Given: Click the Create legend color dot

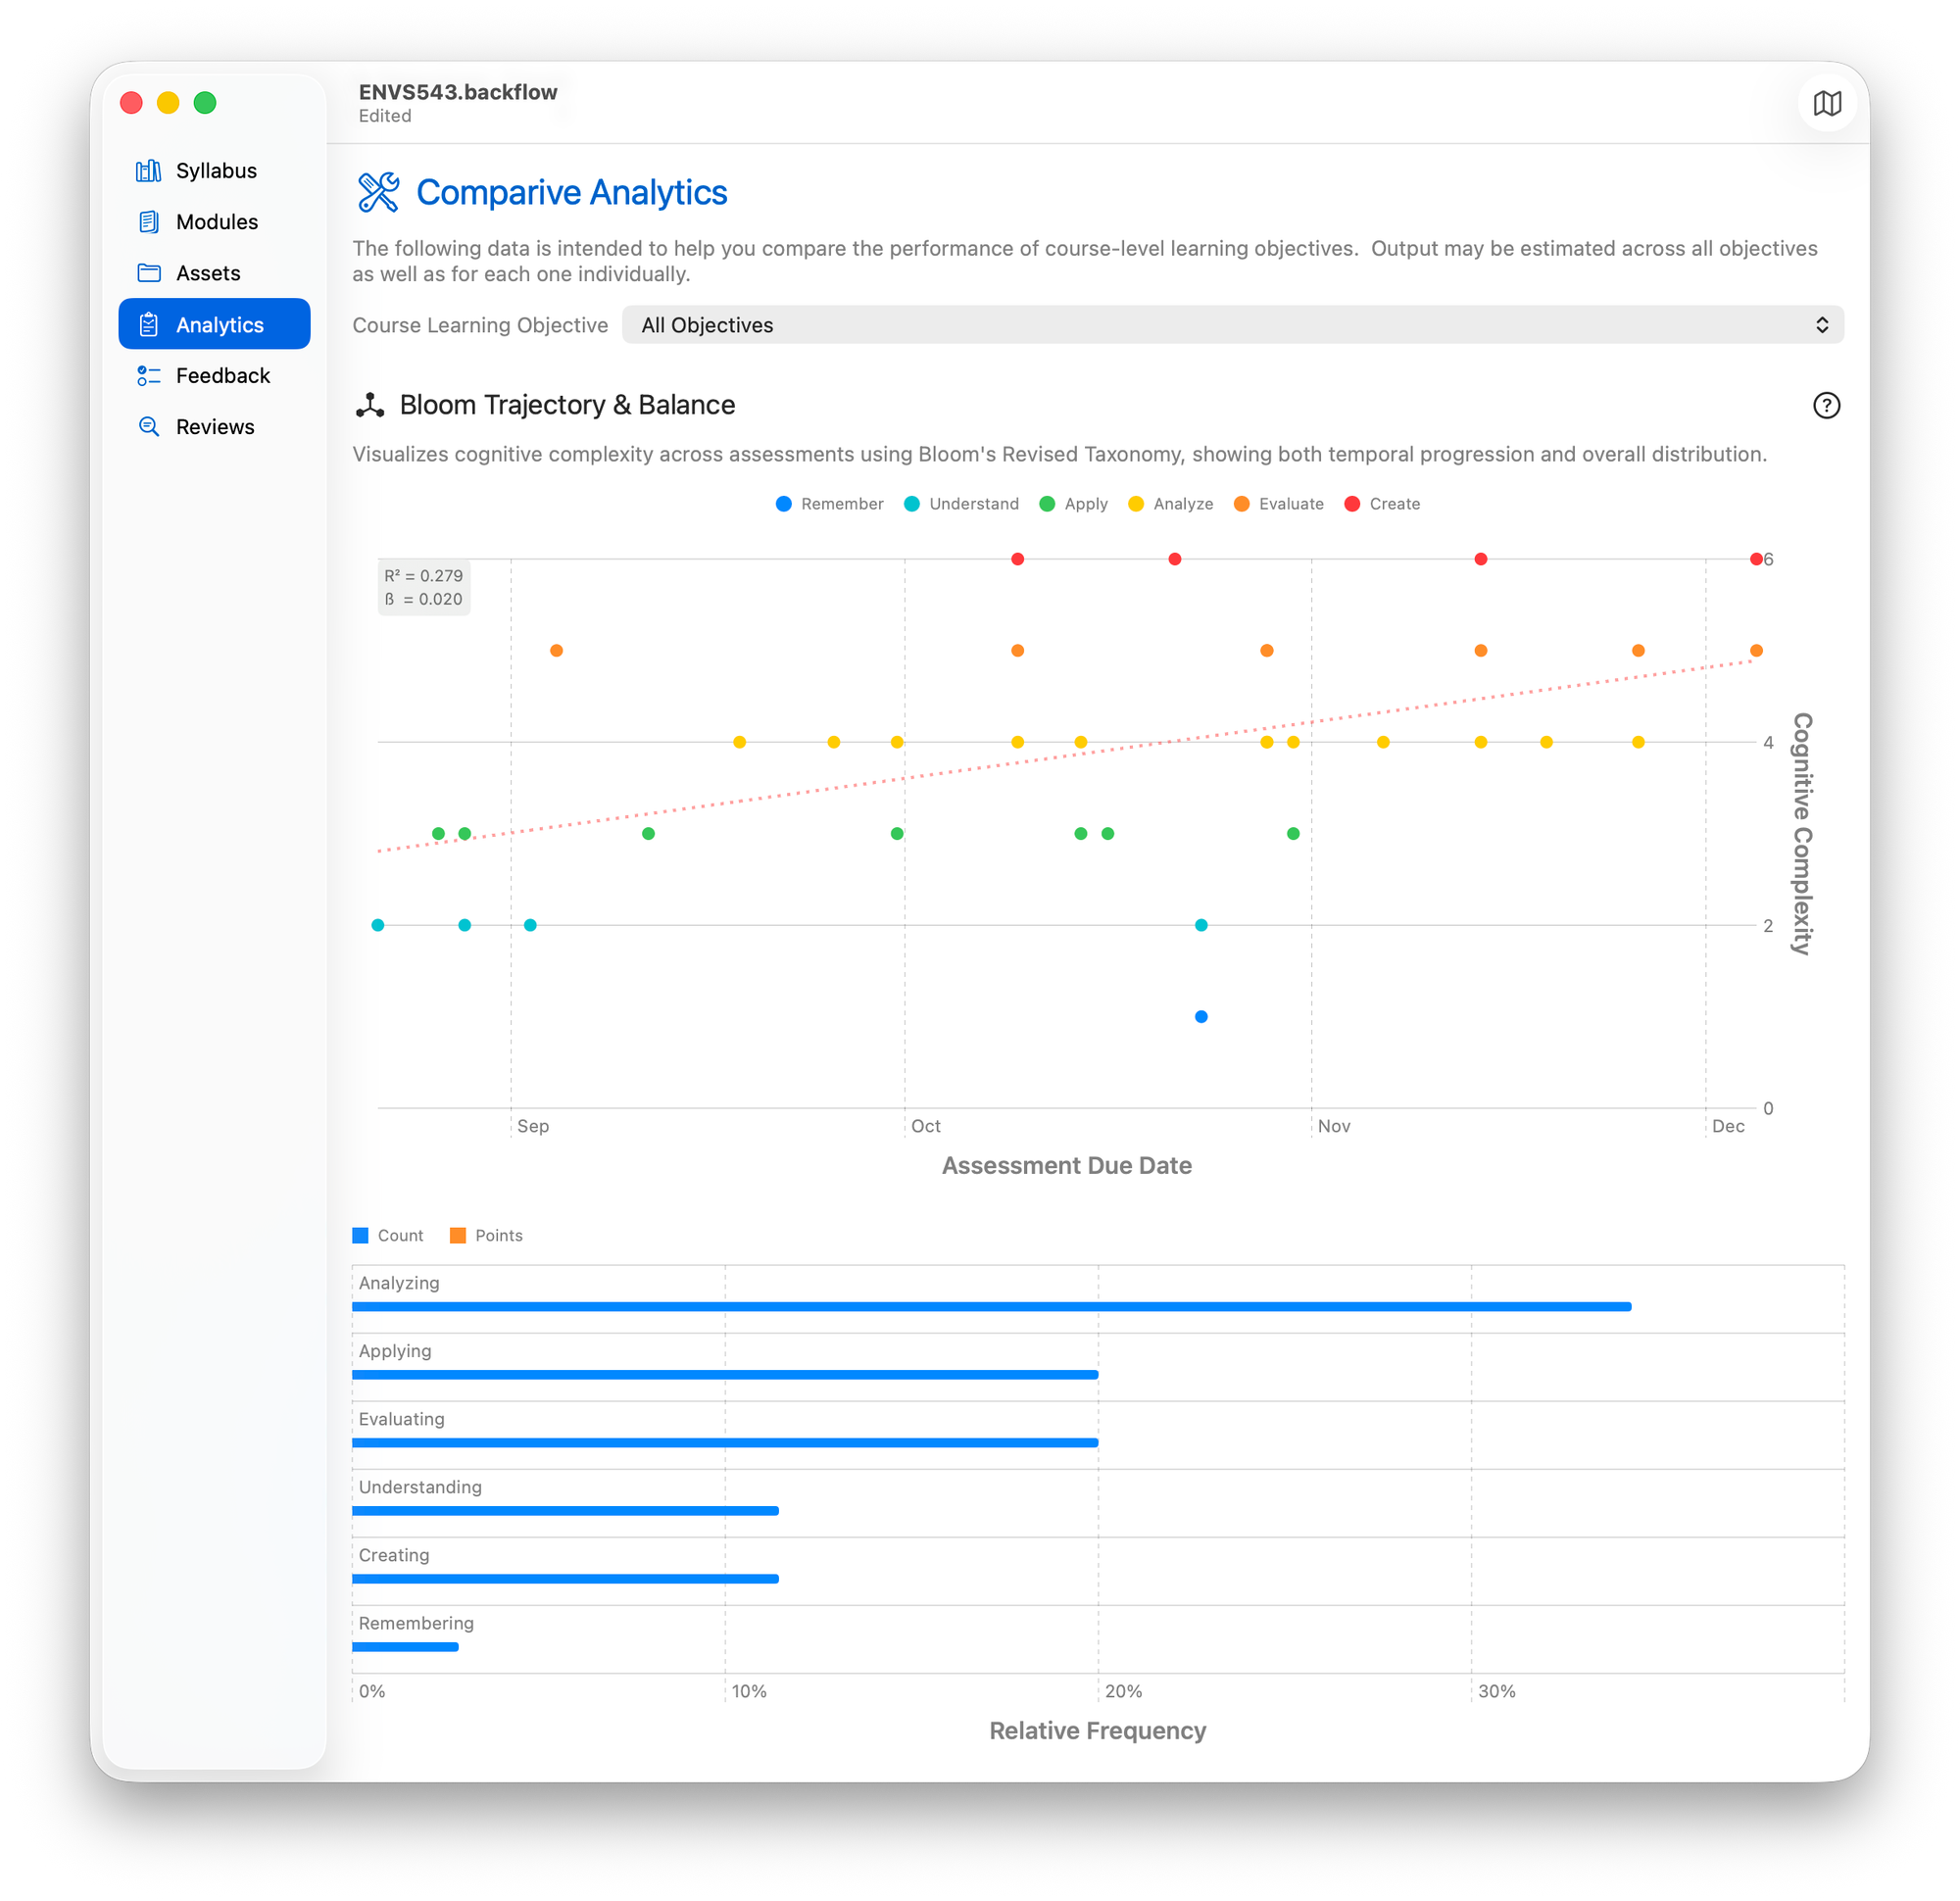Looking at the screenshot, I should (x=1352, y=504).
